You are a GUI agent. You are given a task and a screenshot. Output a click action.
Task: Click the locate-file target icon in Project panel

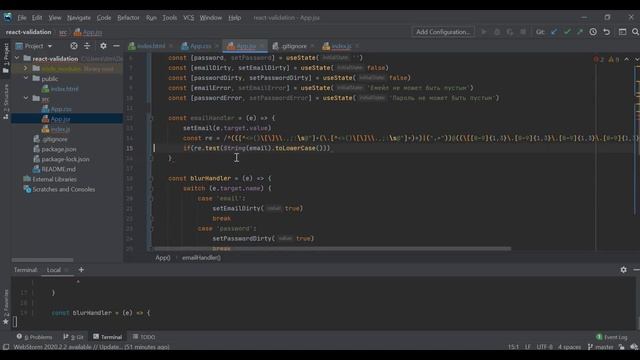74,46
